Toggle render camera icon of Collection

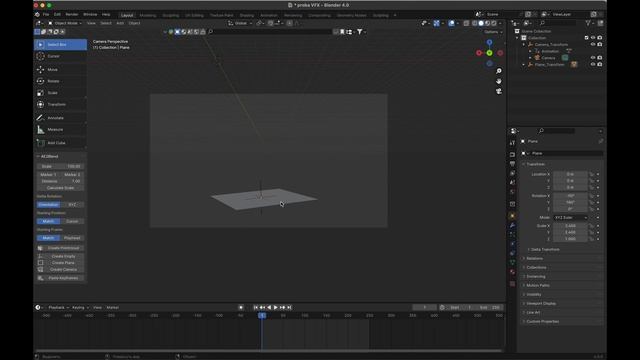[x=600, y=38]
